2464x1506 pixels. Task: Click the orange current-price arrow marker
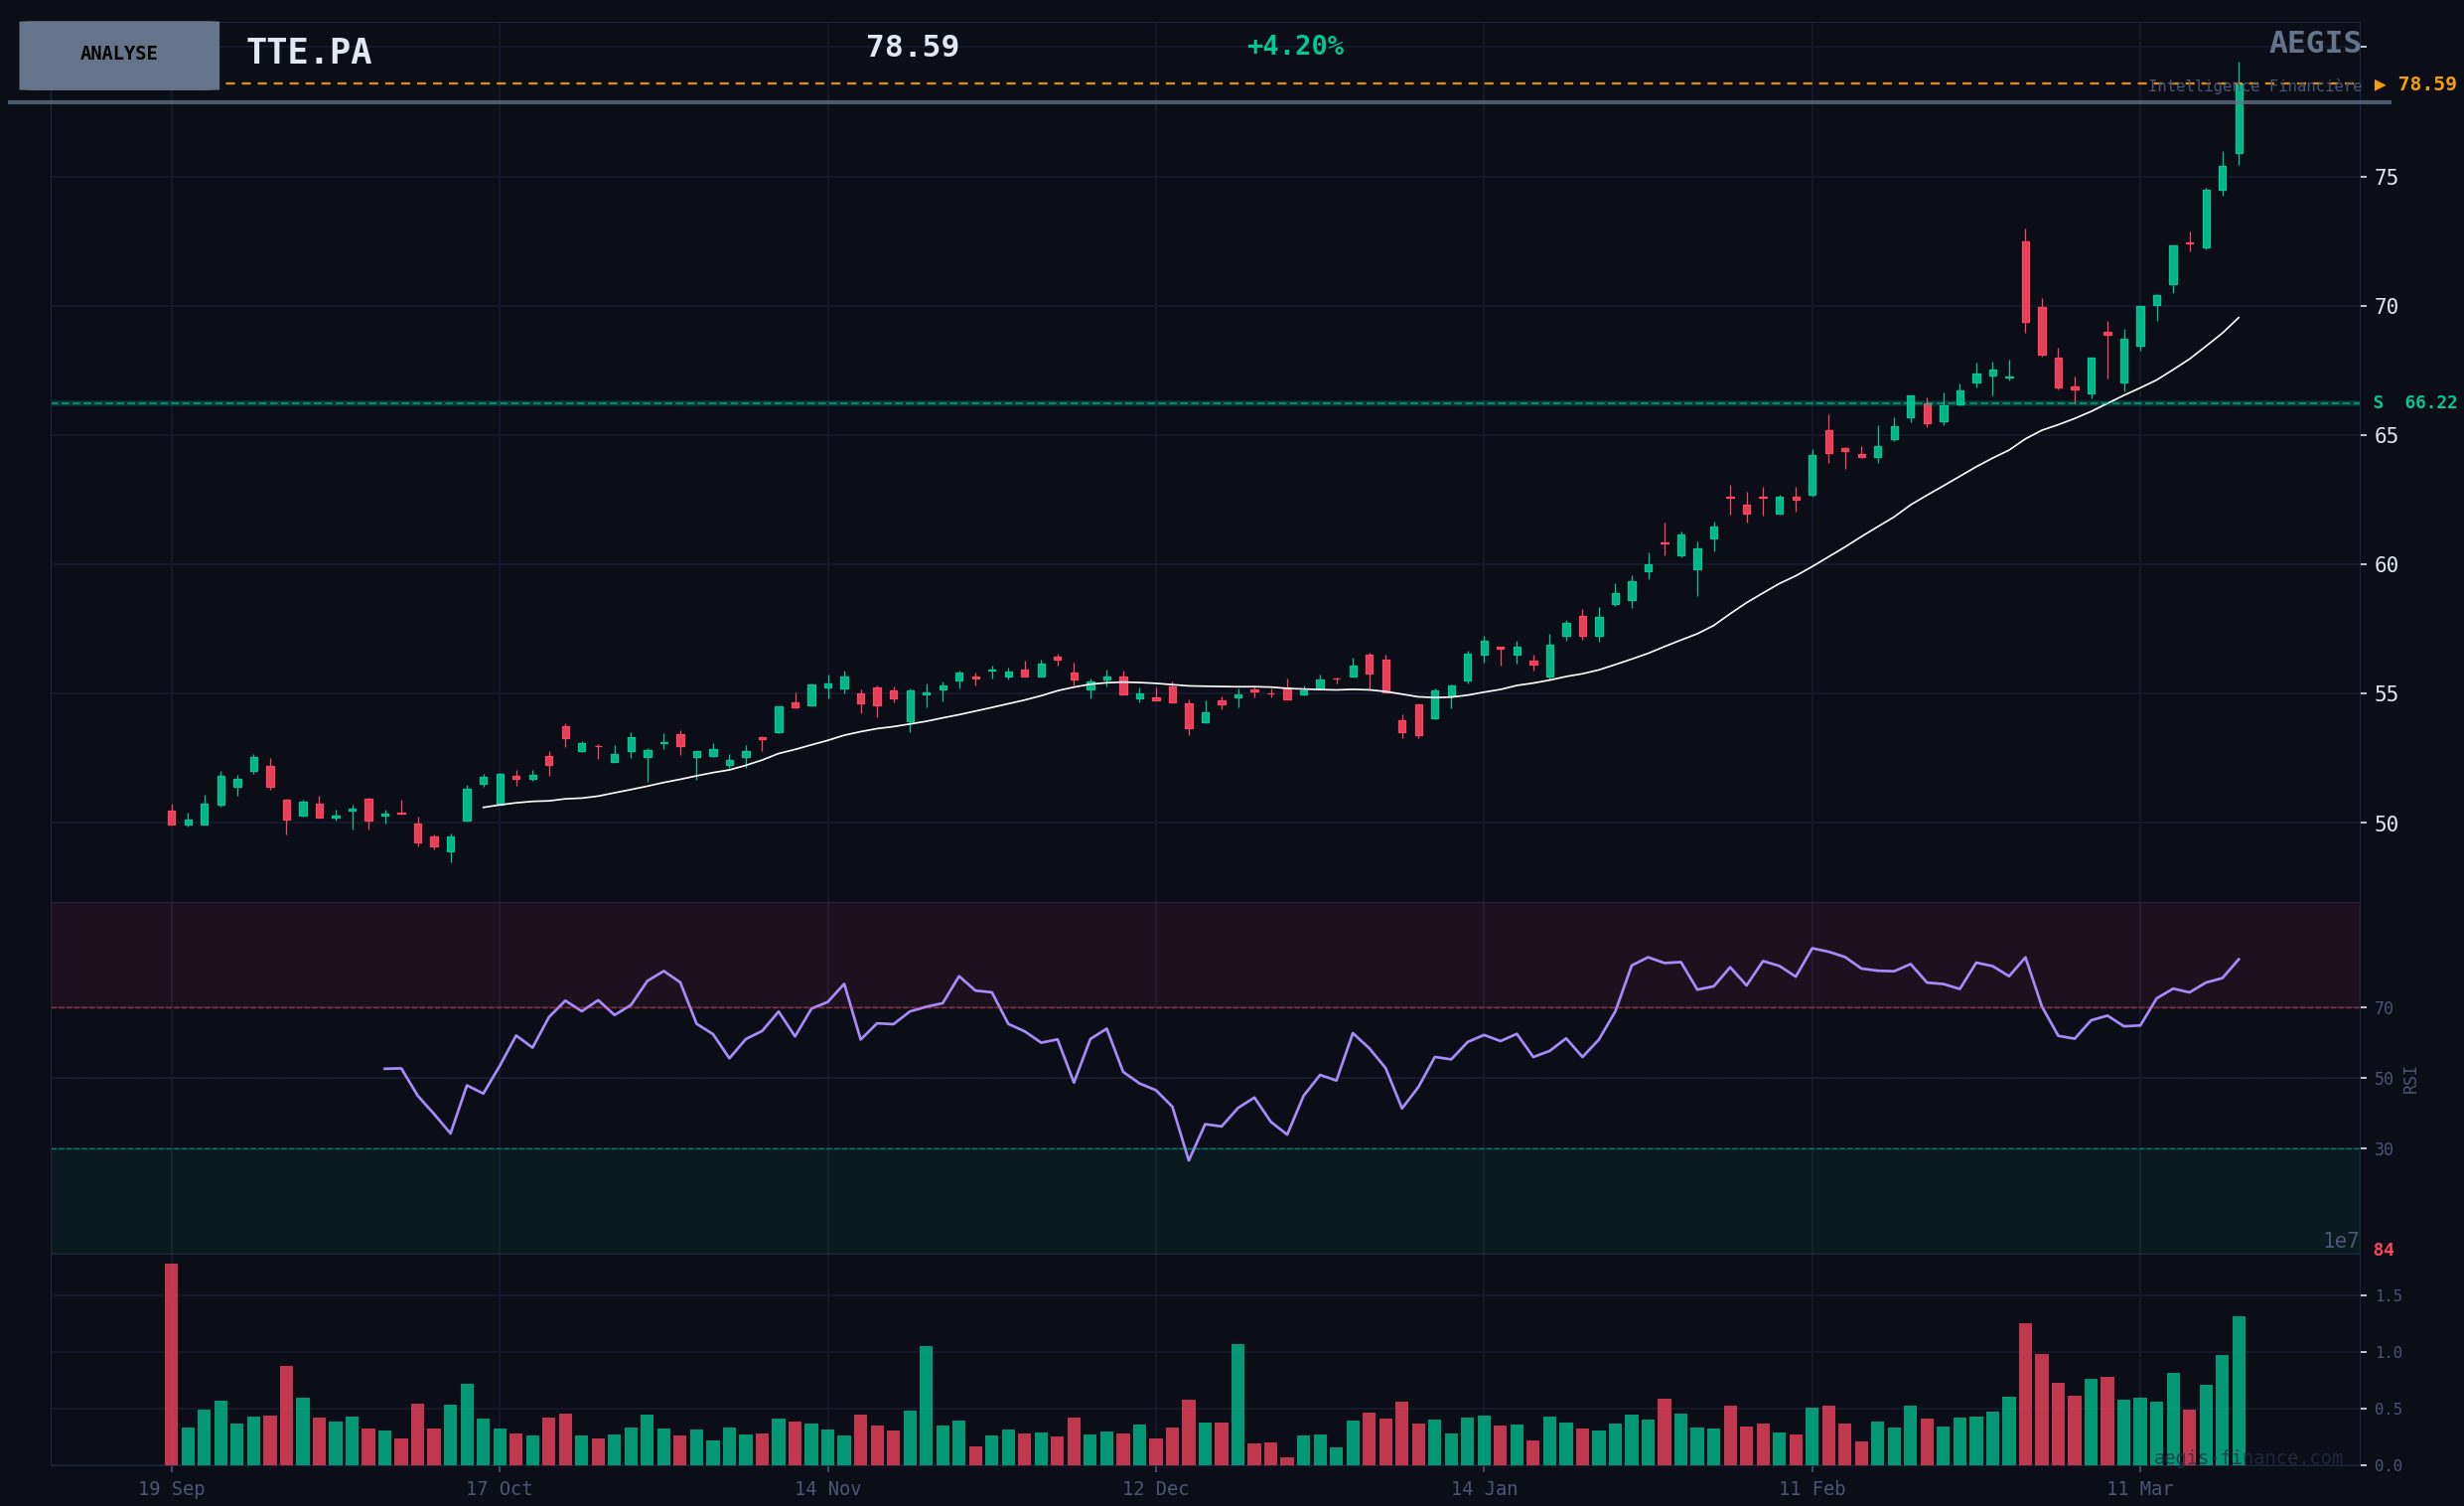2380,85
